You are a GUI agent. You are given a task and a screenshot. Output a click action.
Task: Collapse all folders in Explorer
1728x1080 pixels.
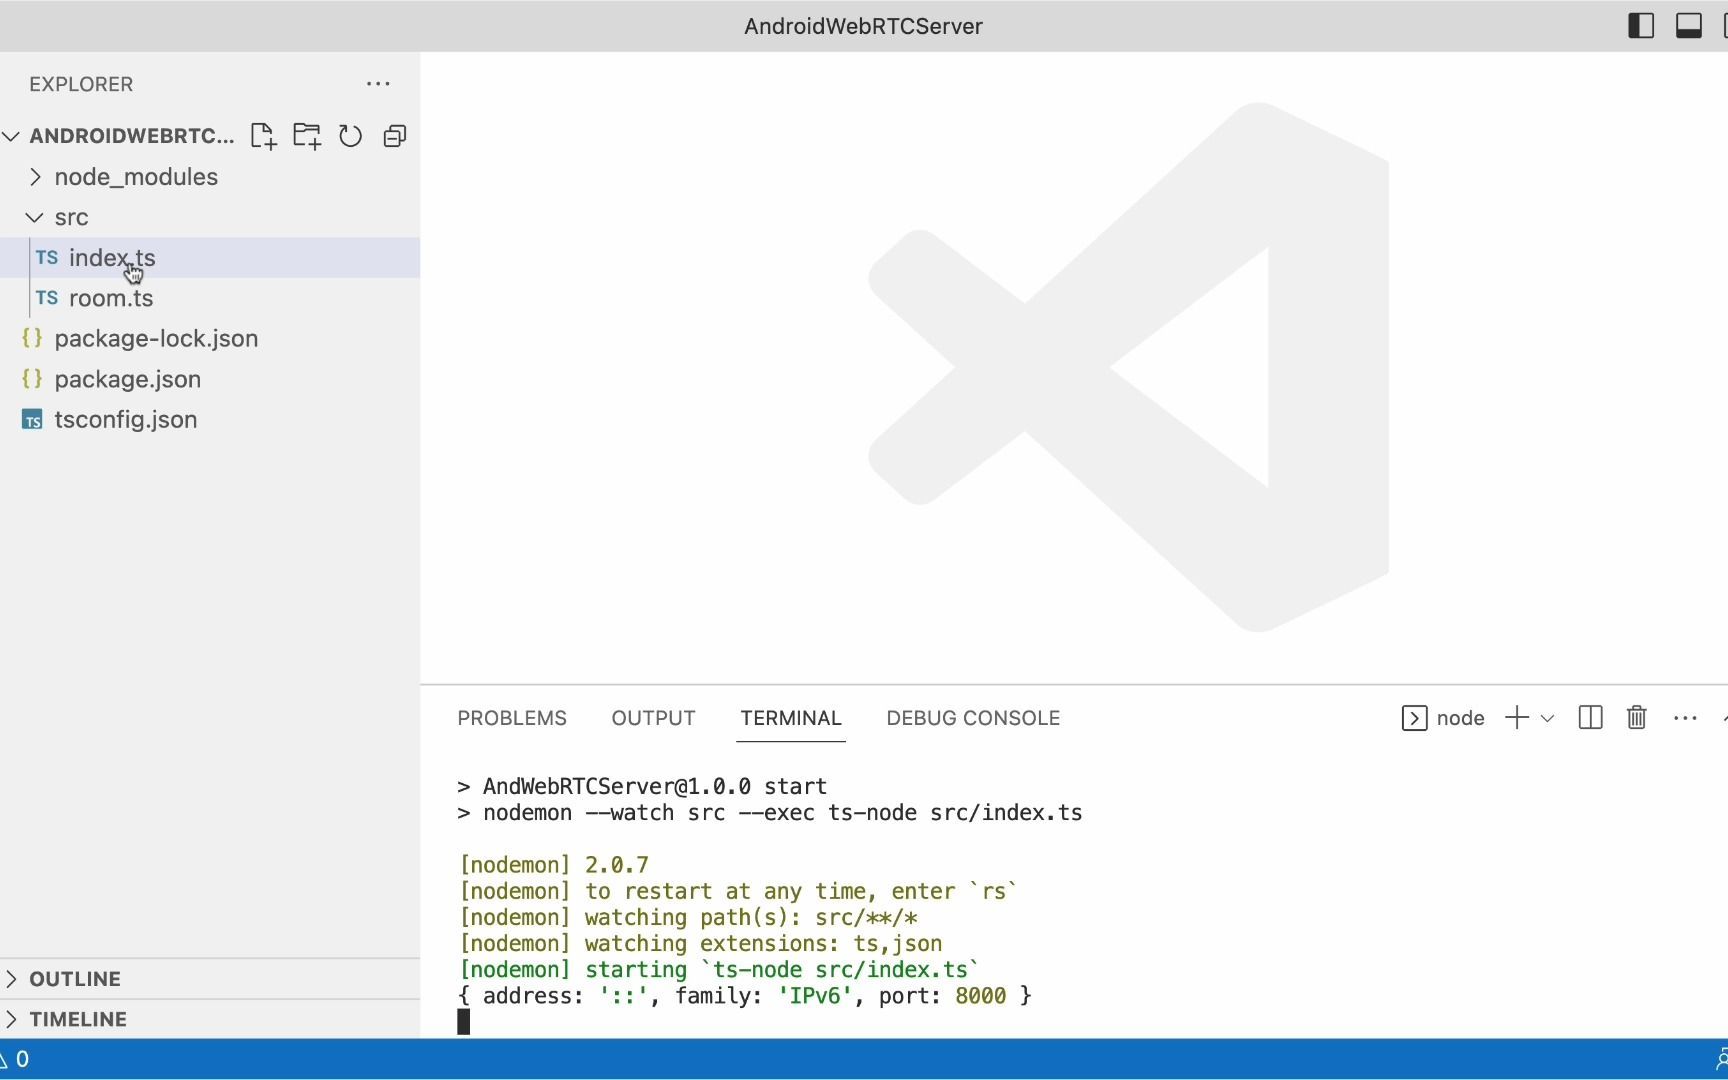tap(395, 136)
